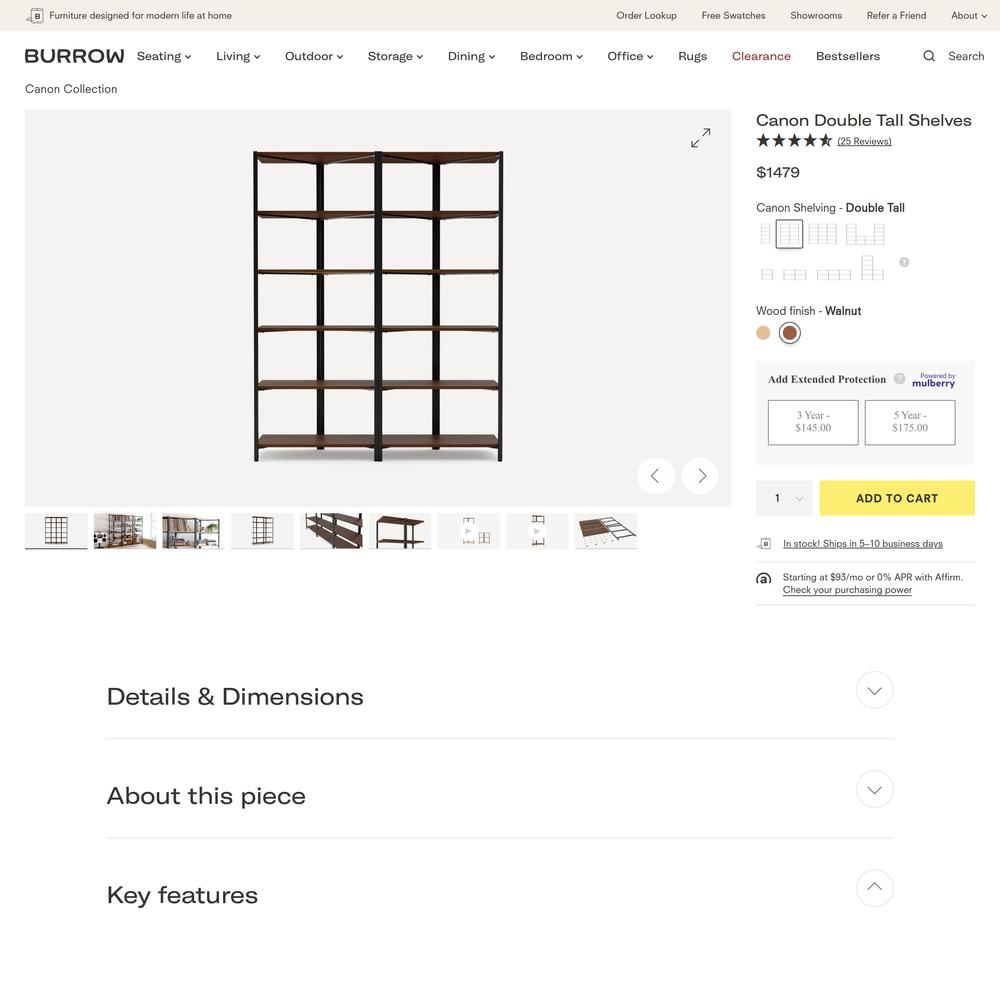Expand Details & Dimensions section
The image size is (1000, 1000).
click(x=874, y=690)
